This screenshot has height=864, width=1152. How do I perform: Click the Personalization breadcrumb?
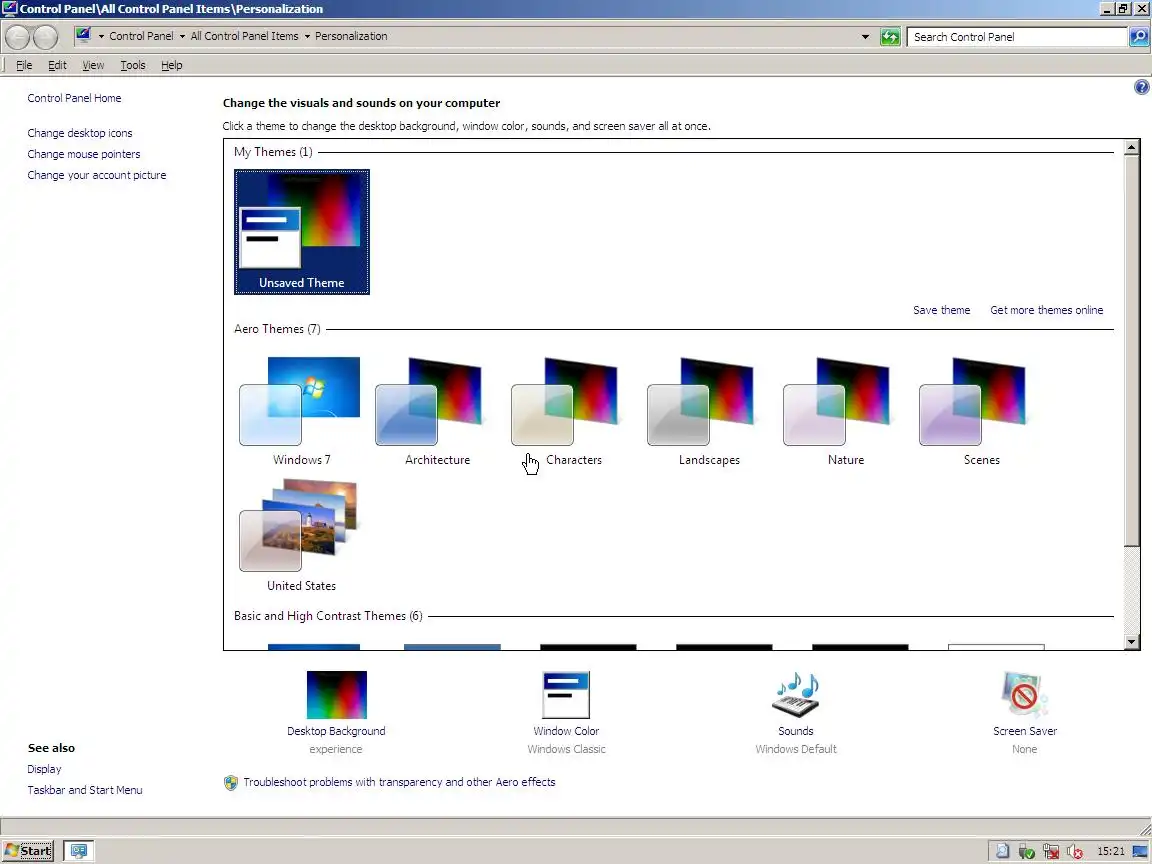point(351,36)
